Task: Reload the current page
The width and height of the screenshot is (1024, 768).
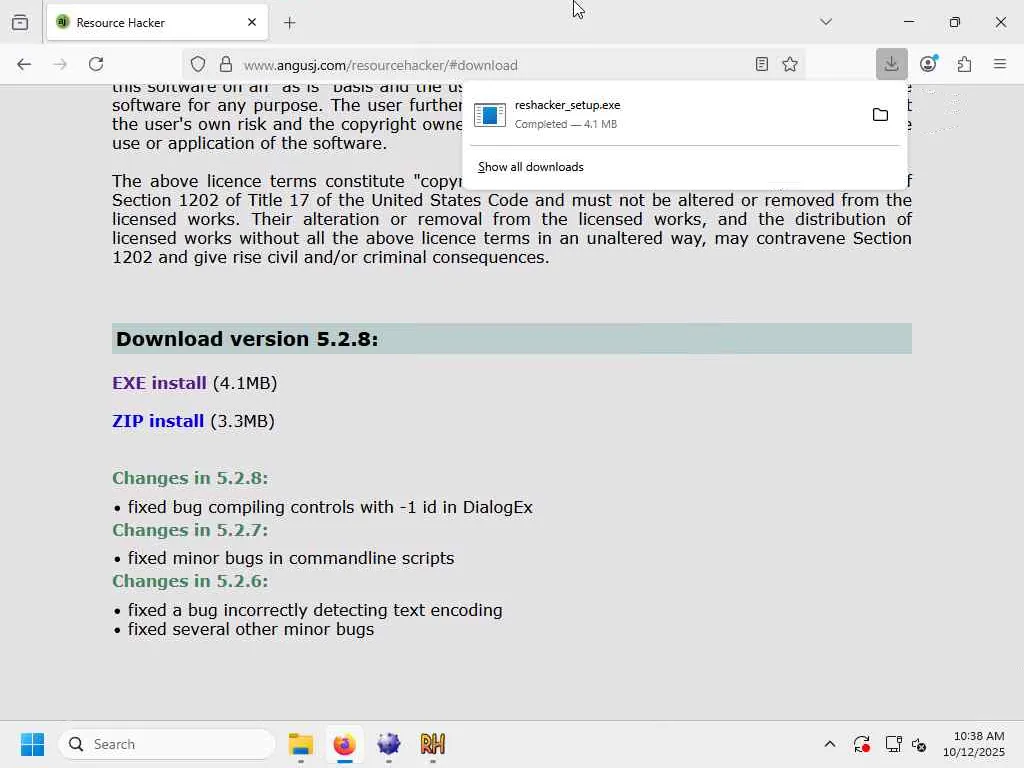Action: (x=96, y=64)
